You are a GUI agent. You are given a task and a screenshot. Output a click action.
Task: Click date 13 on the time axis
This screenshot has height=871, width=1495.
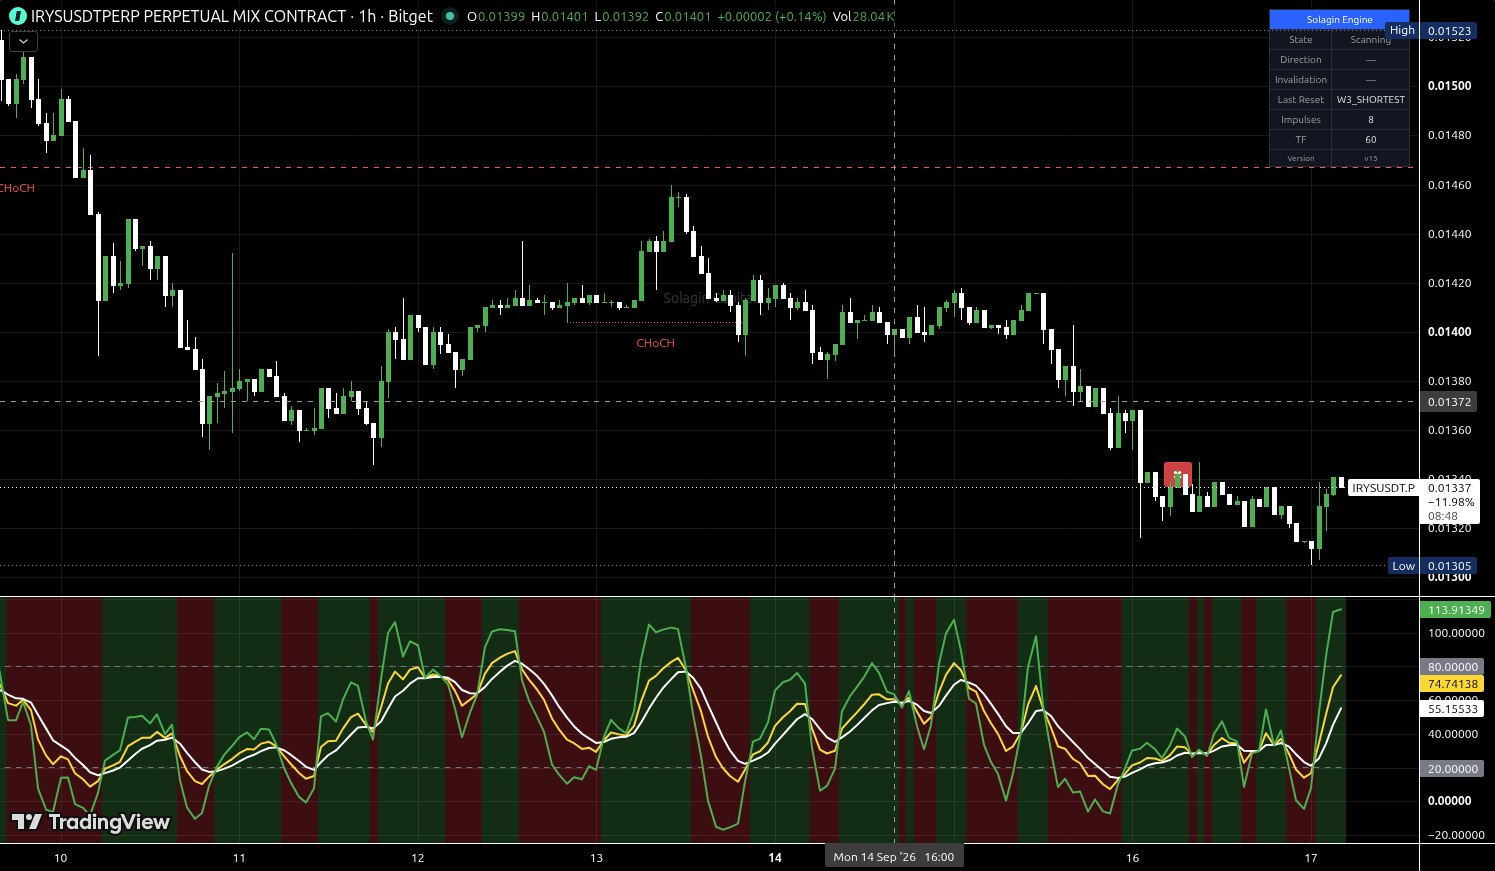coord(597,858)
